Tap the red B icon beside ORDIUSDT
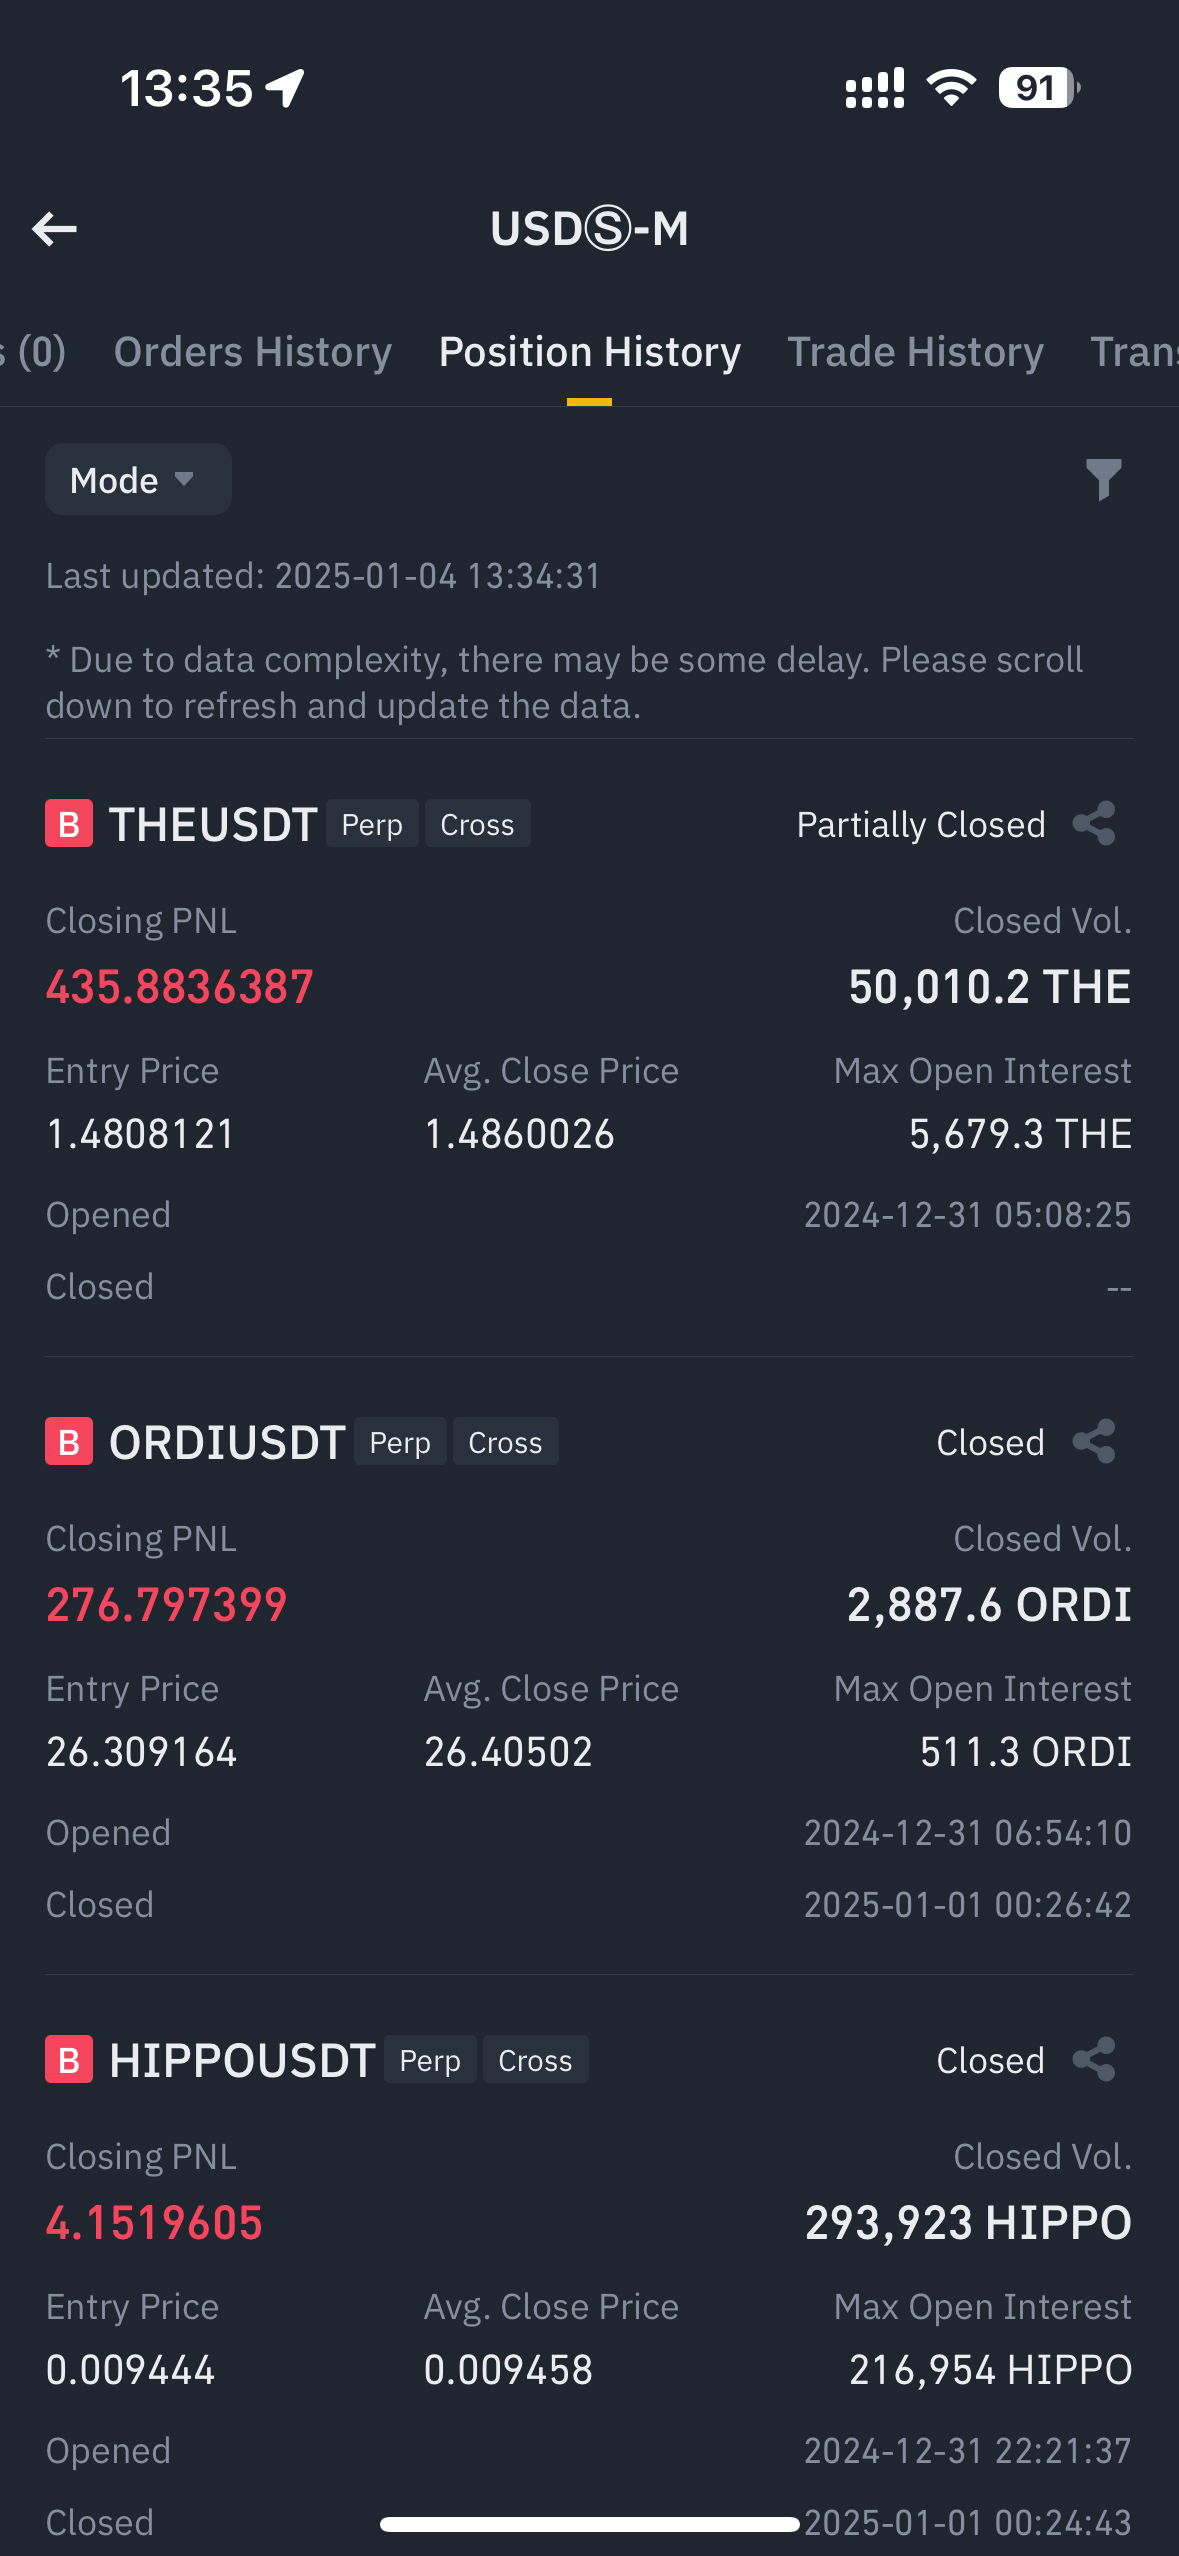This screenshot has height=2556, width=1179. 69,1442
